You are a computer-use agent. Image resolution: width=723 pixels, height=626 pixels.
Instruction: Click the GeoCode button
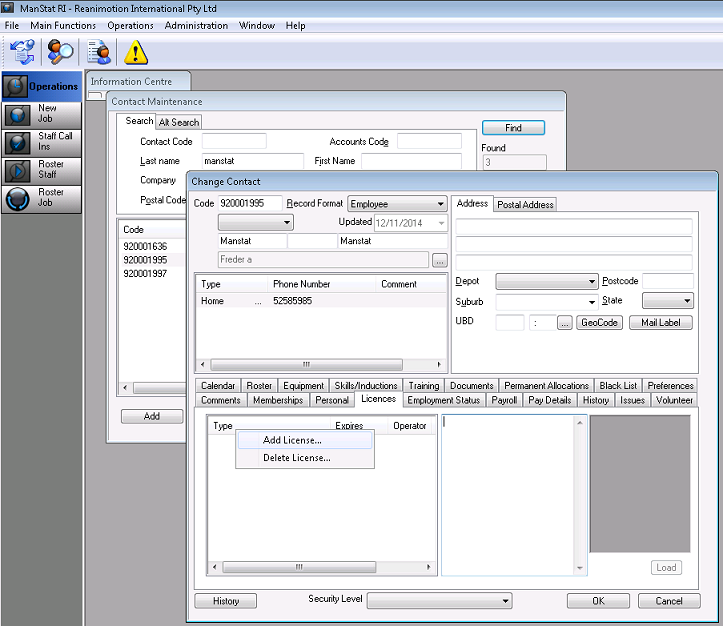[600, 323]
